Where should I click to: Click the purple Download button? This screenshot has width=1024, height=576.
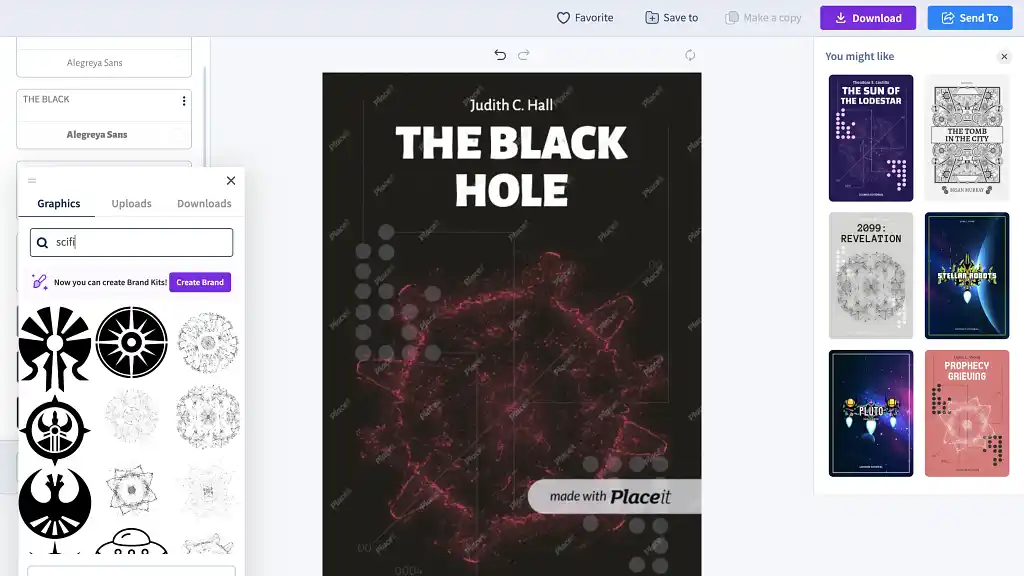coord(868,18)
